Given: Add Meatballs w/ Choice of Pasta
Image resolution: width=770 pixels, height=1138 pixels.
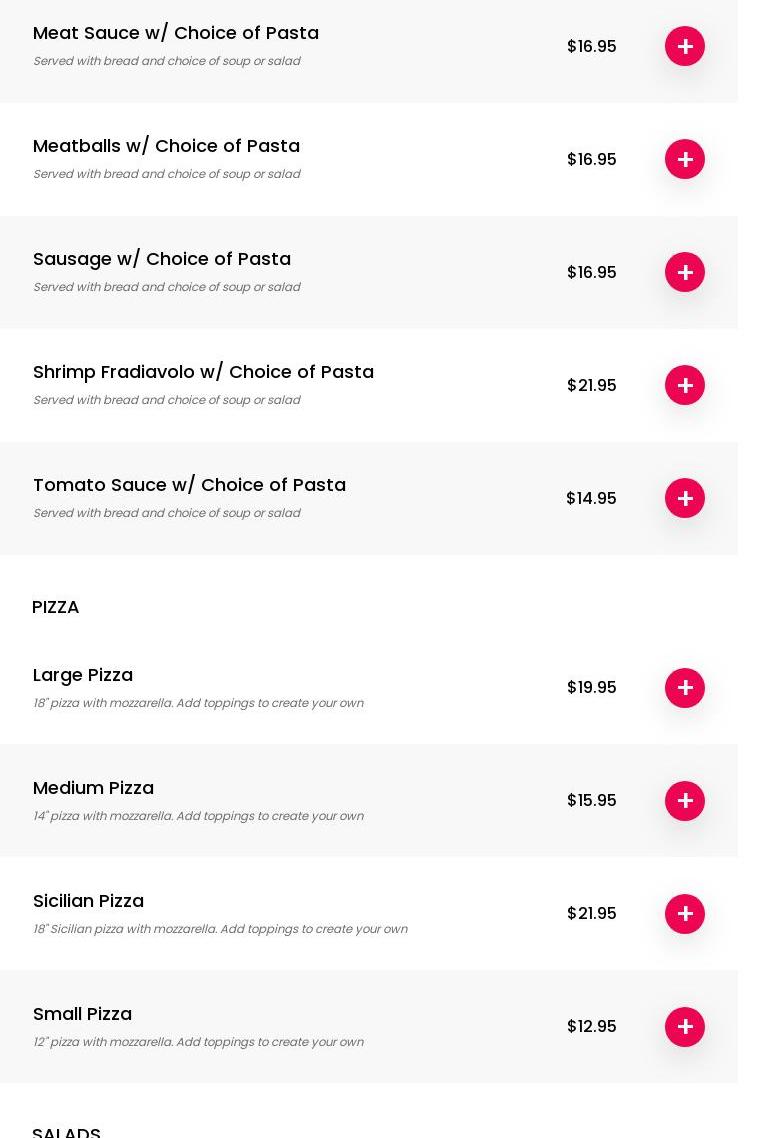Looking at the screenshot, I should click(x=685, y=159).
